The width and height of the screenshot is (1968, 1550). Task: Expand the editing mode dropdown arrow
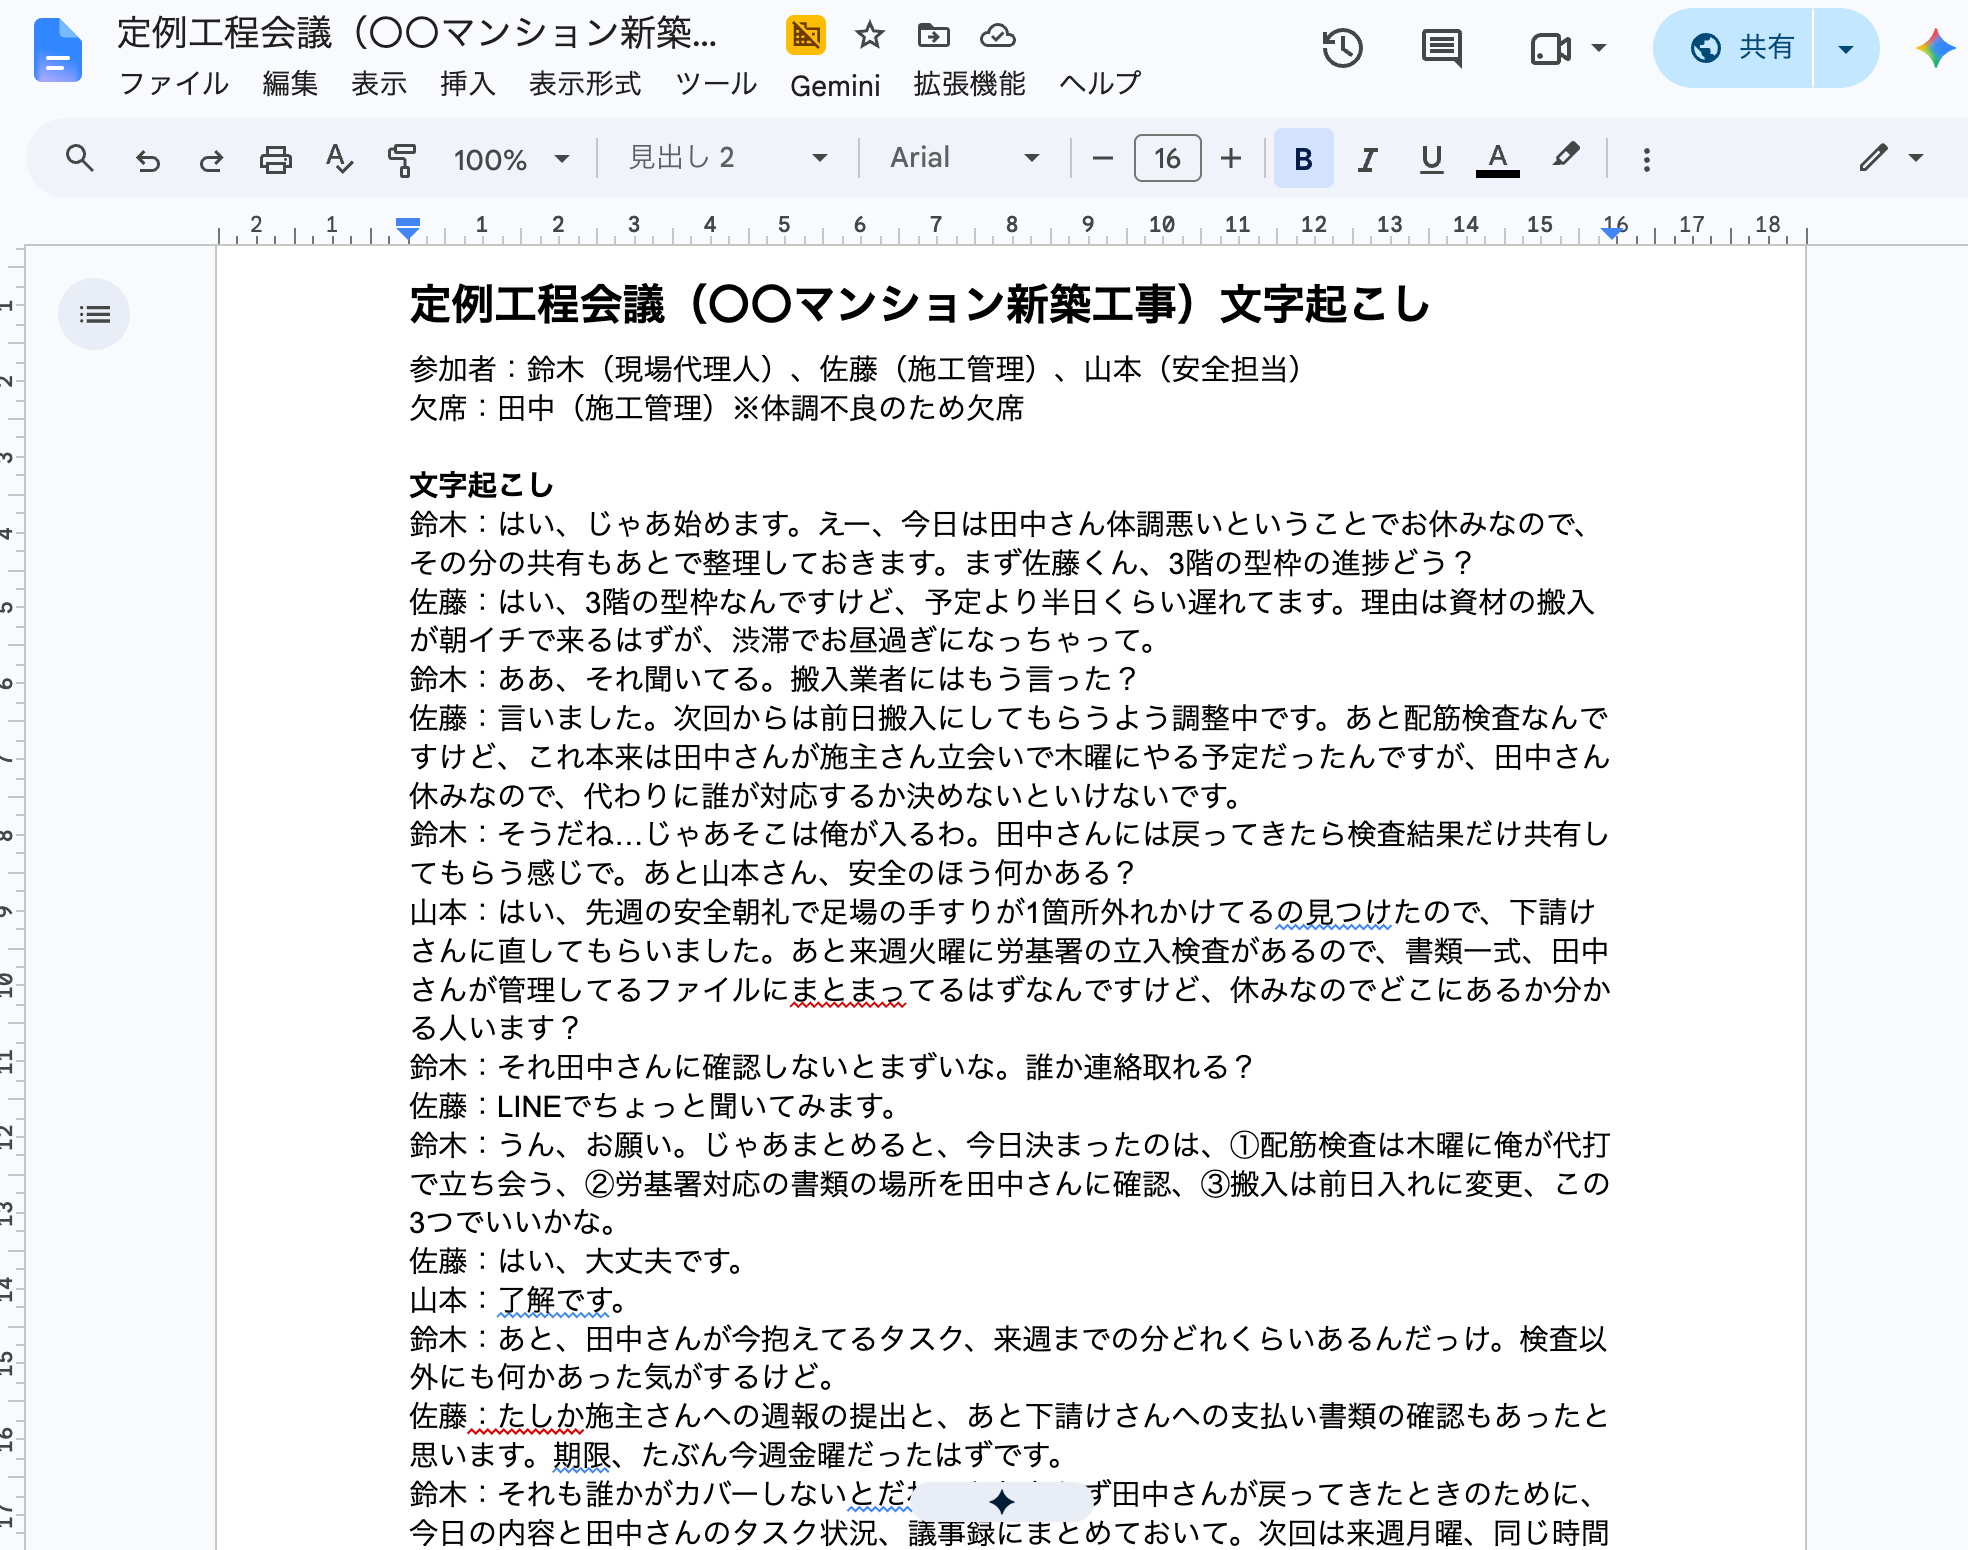click(1916, 157)
